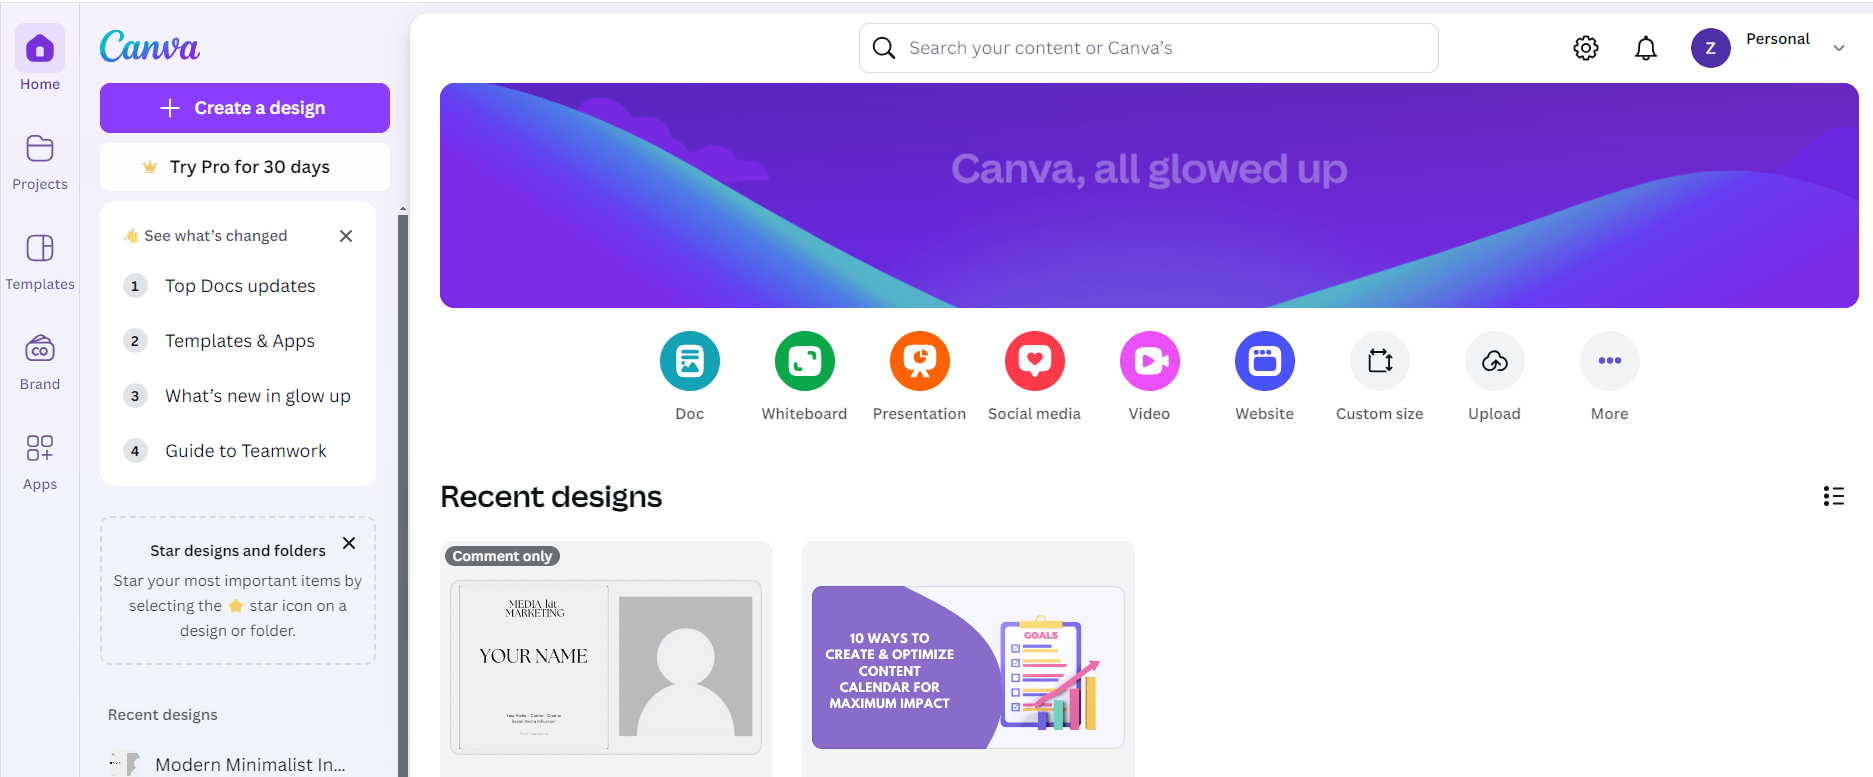Click the Canva logo

pos(150,46)
